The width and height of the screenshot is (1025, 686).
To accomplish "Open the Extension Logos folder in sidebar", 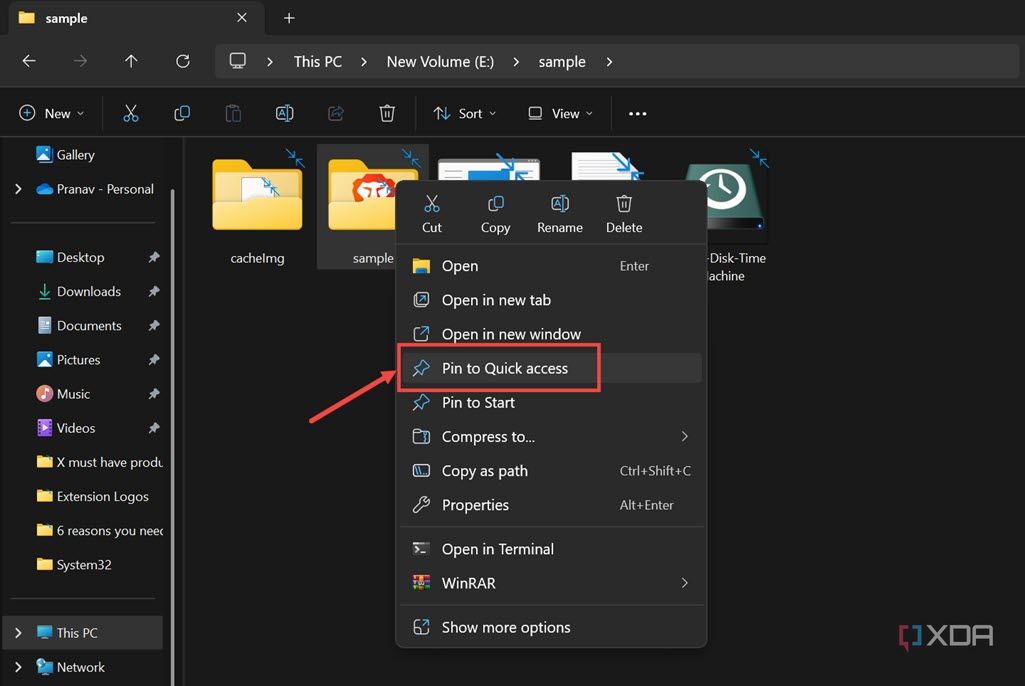I will pos(93,496).
